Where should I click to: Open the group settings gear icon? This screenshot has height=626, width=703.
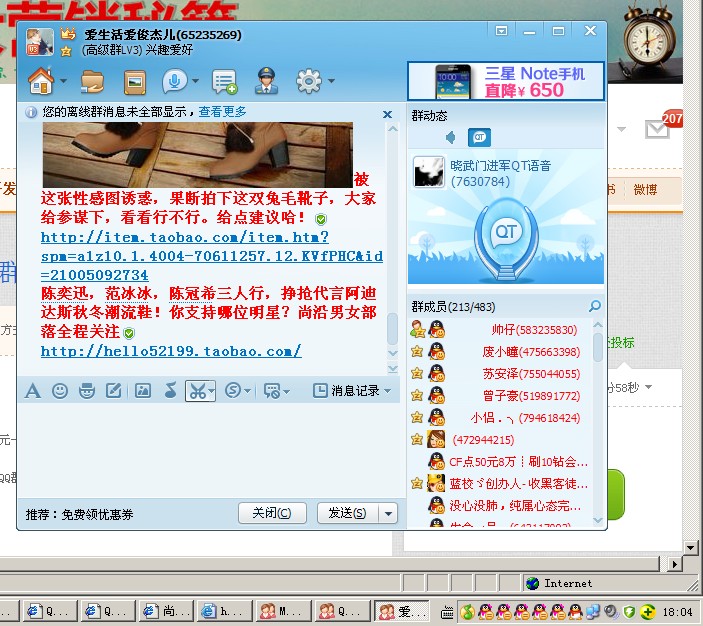pyautogui.click(x=309, y=81)
